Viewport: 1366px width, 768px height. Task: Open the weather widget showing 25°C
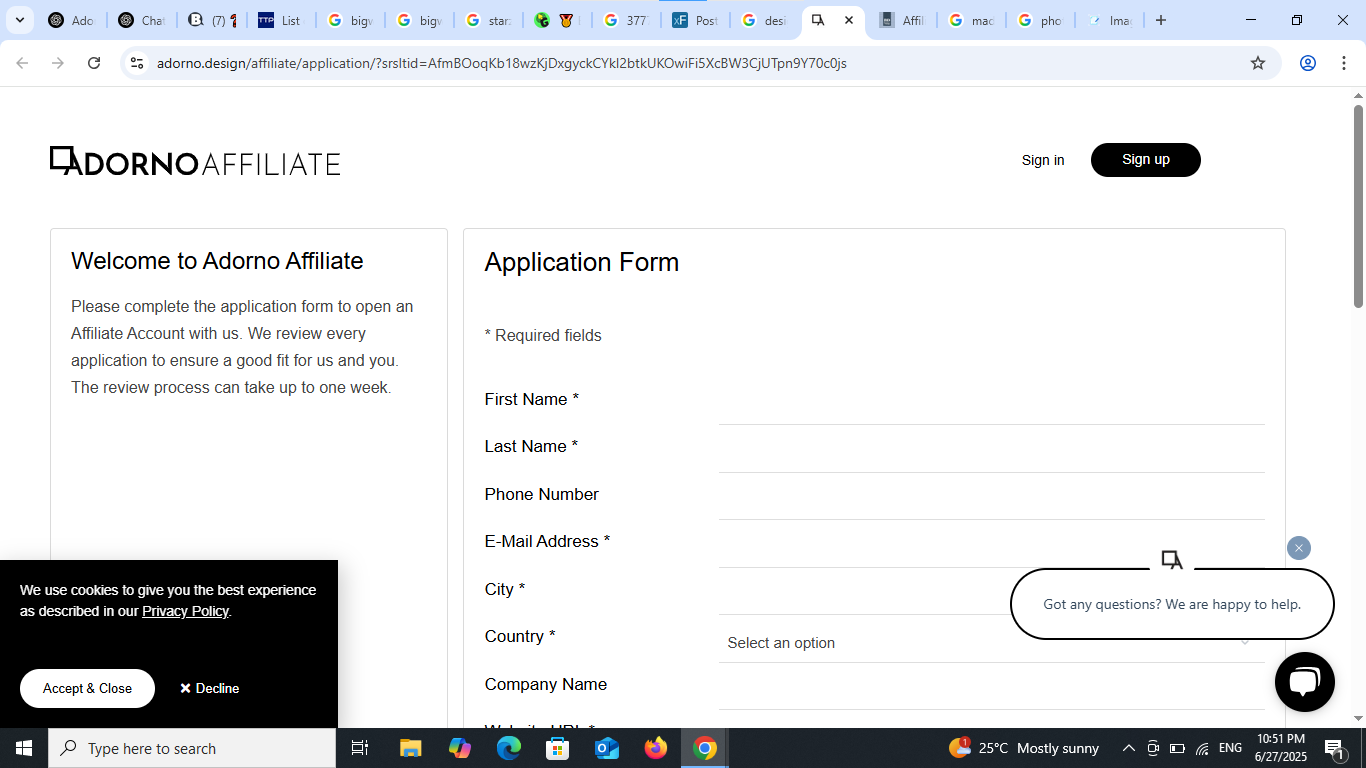(1023, 748)
